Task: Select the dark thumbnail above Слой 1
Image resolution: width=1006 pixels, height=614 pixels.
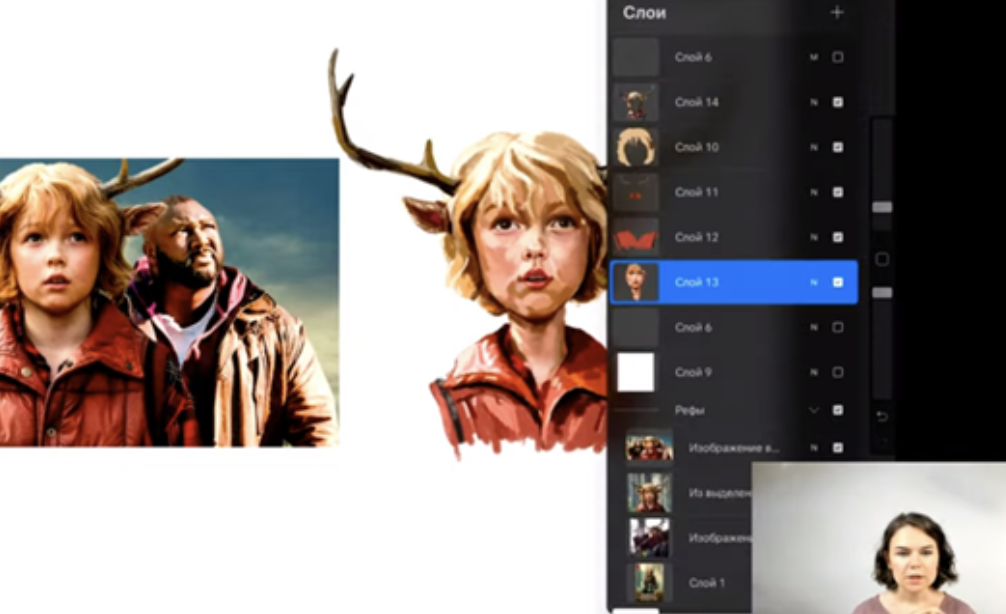Action: point(649,538)
